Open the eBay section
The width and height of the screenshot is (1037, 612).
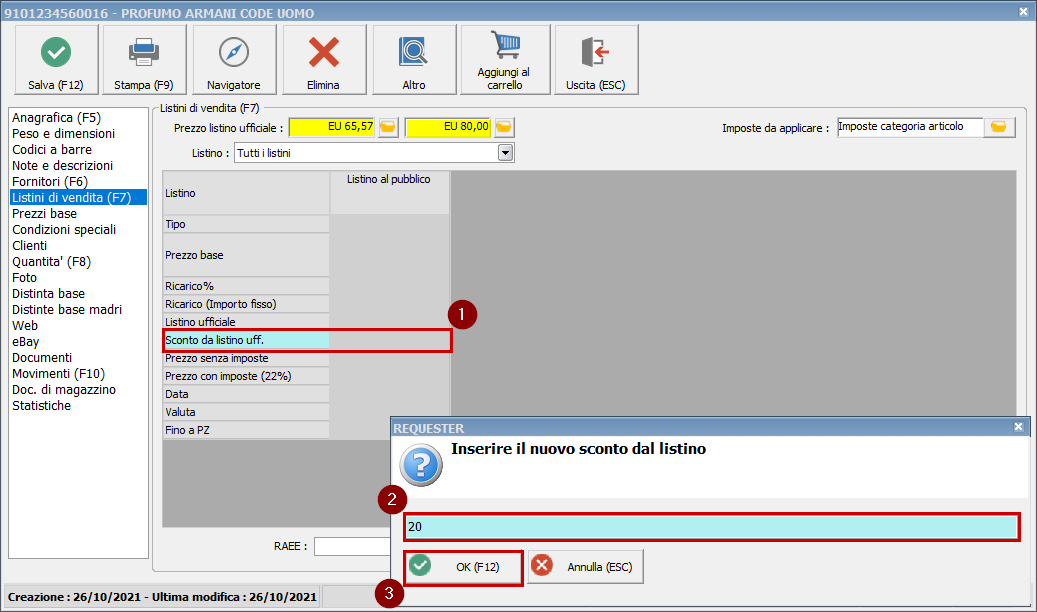click(25, 341)
